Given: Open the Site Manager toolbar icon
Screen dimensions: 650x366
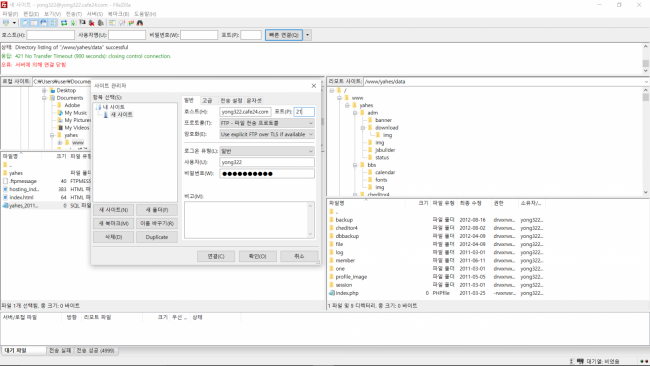Looking at the screenshot, I should tap(6, 23).
